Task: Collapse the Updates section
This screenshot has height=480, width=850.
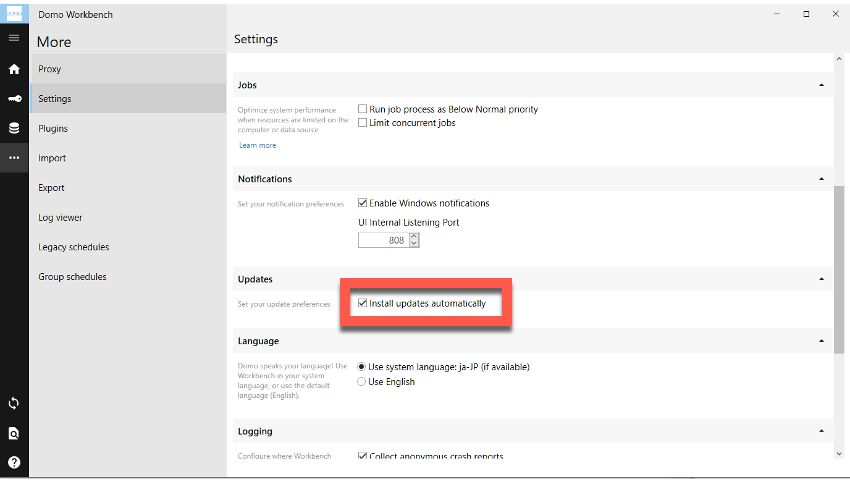Action: point(821,279)
